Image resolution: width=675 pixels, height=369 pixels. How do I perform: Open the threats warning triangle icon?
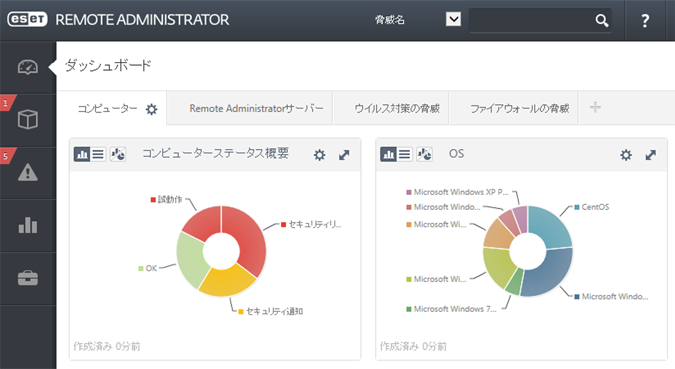pos(28,172)
